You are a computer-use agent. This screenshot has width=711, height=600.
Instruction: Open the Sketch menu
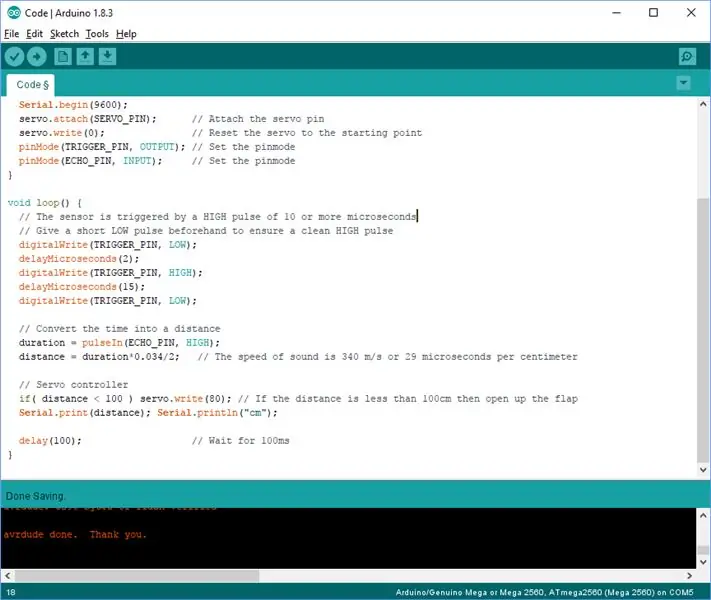(x=64, y=34)
